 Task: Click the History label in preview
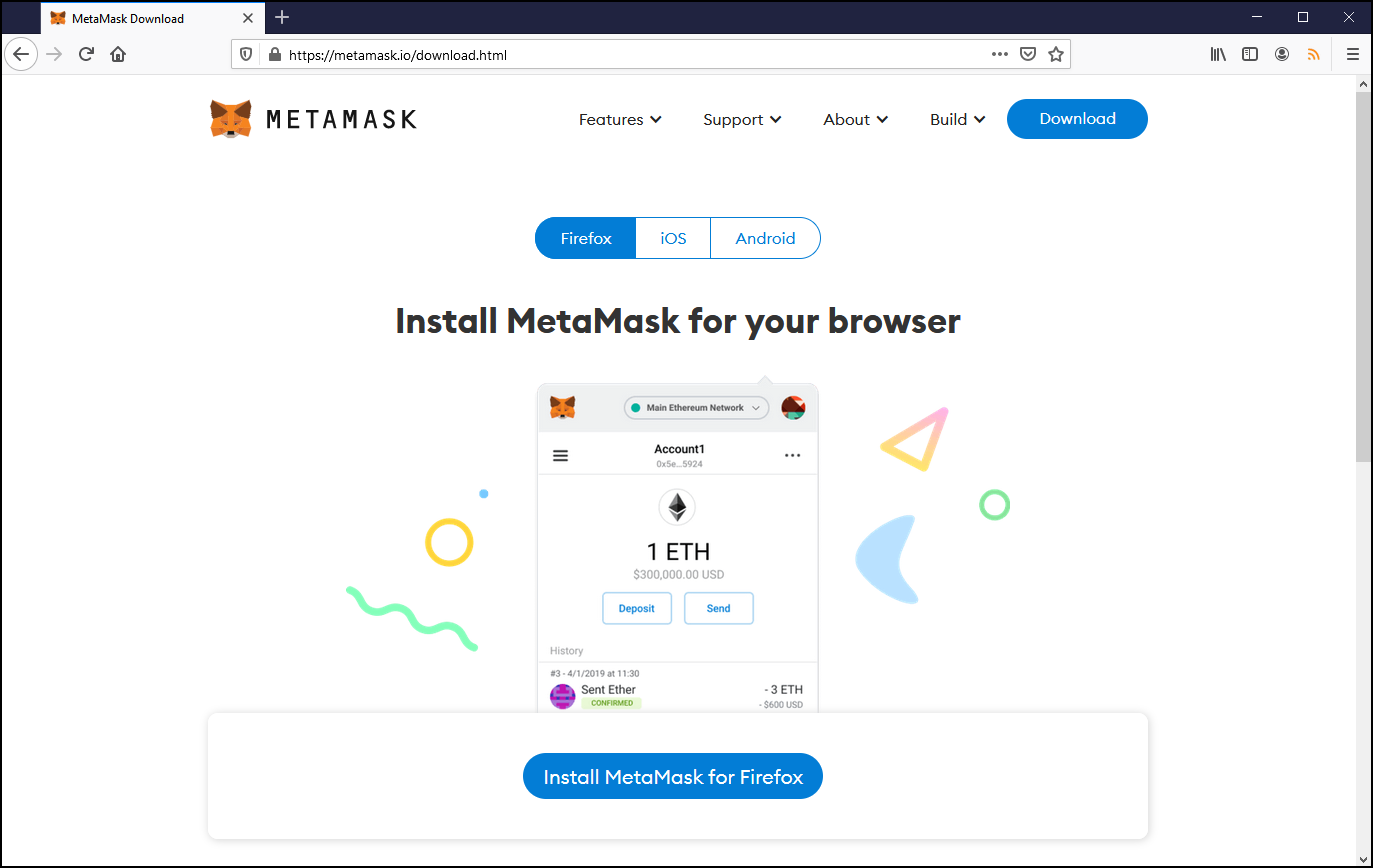566,651
